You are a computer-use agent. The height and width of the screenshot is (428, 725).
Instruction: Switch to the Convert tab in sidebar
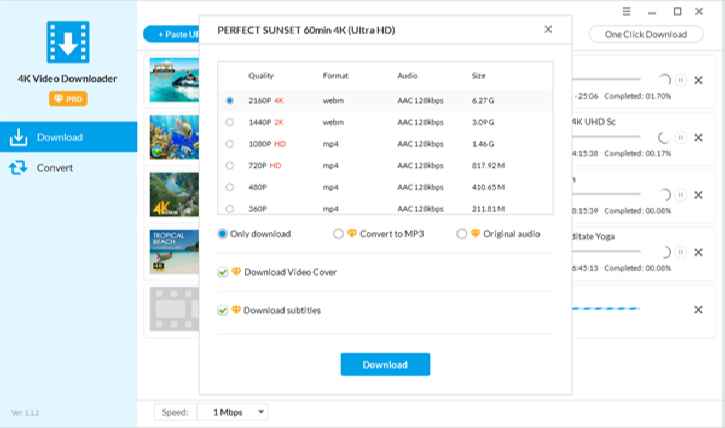[x=55, y=168]
